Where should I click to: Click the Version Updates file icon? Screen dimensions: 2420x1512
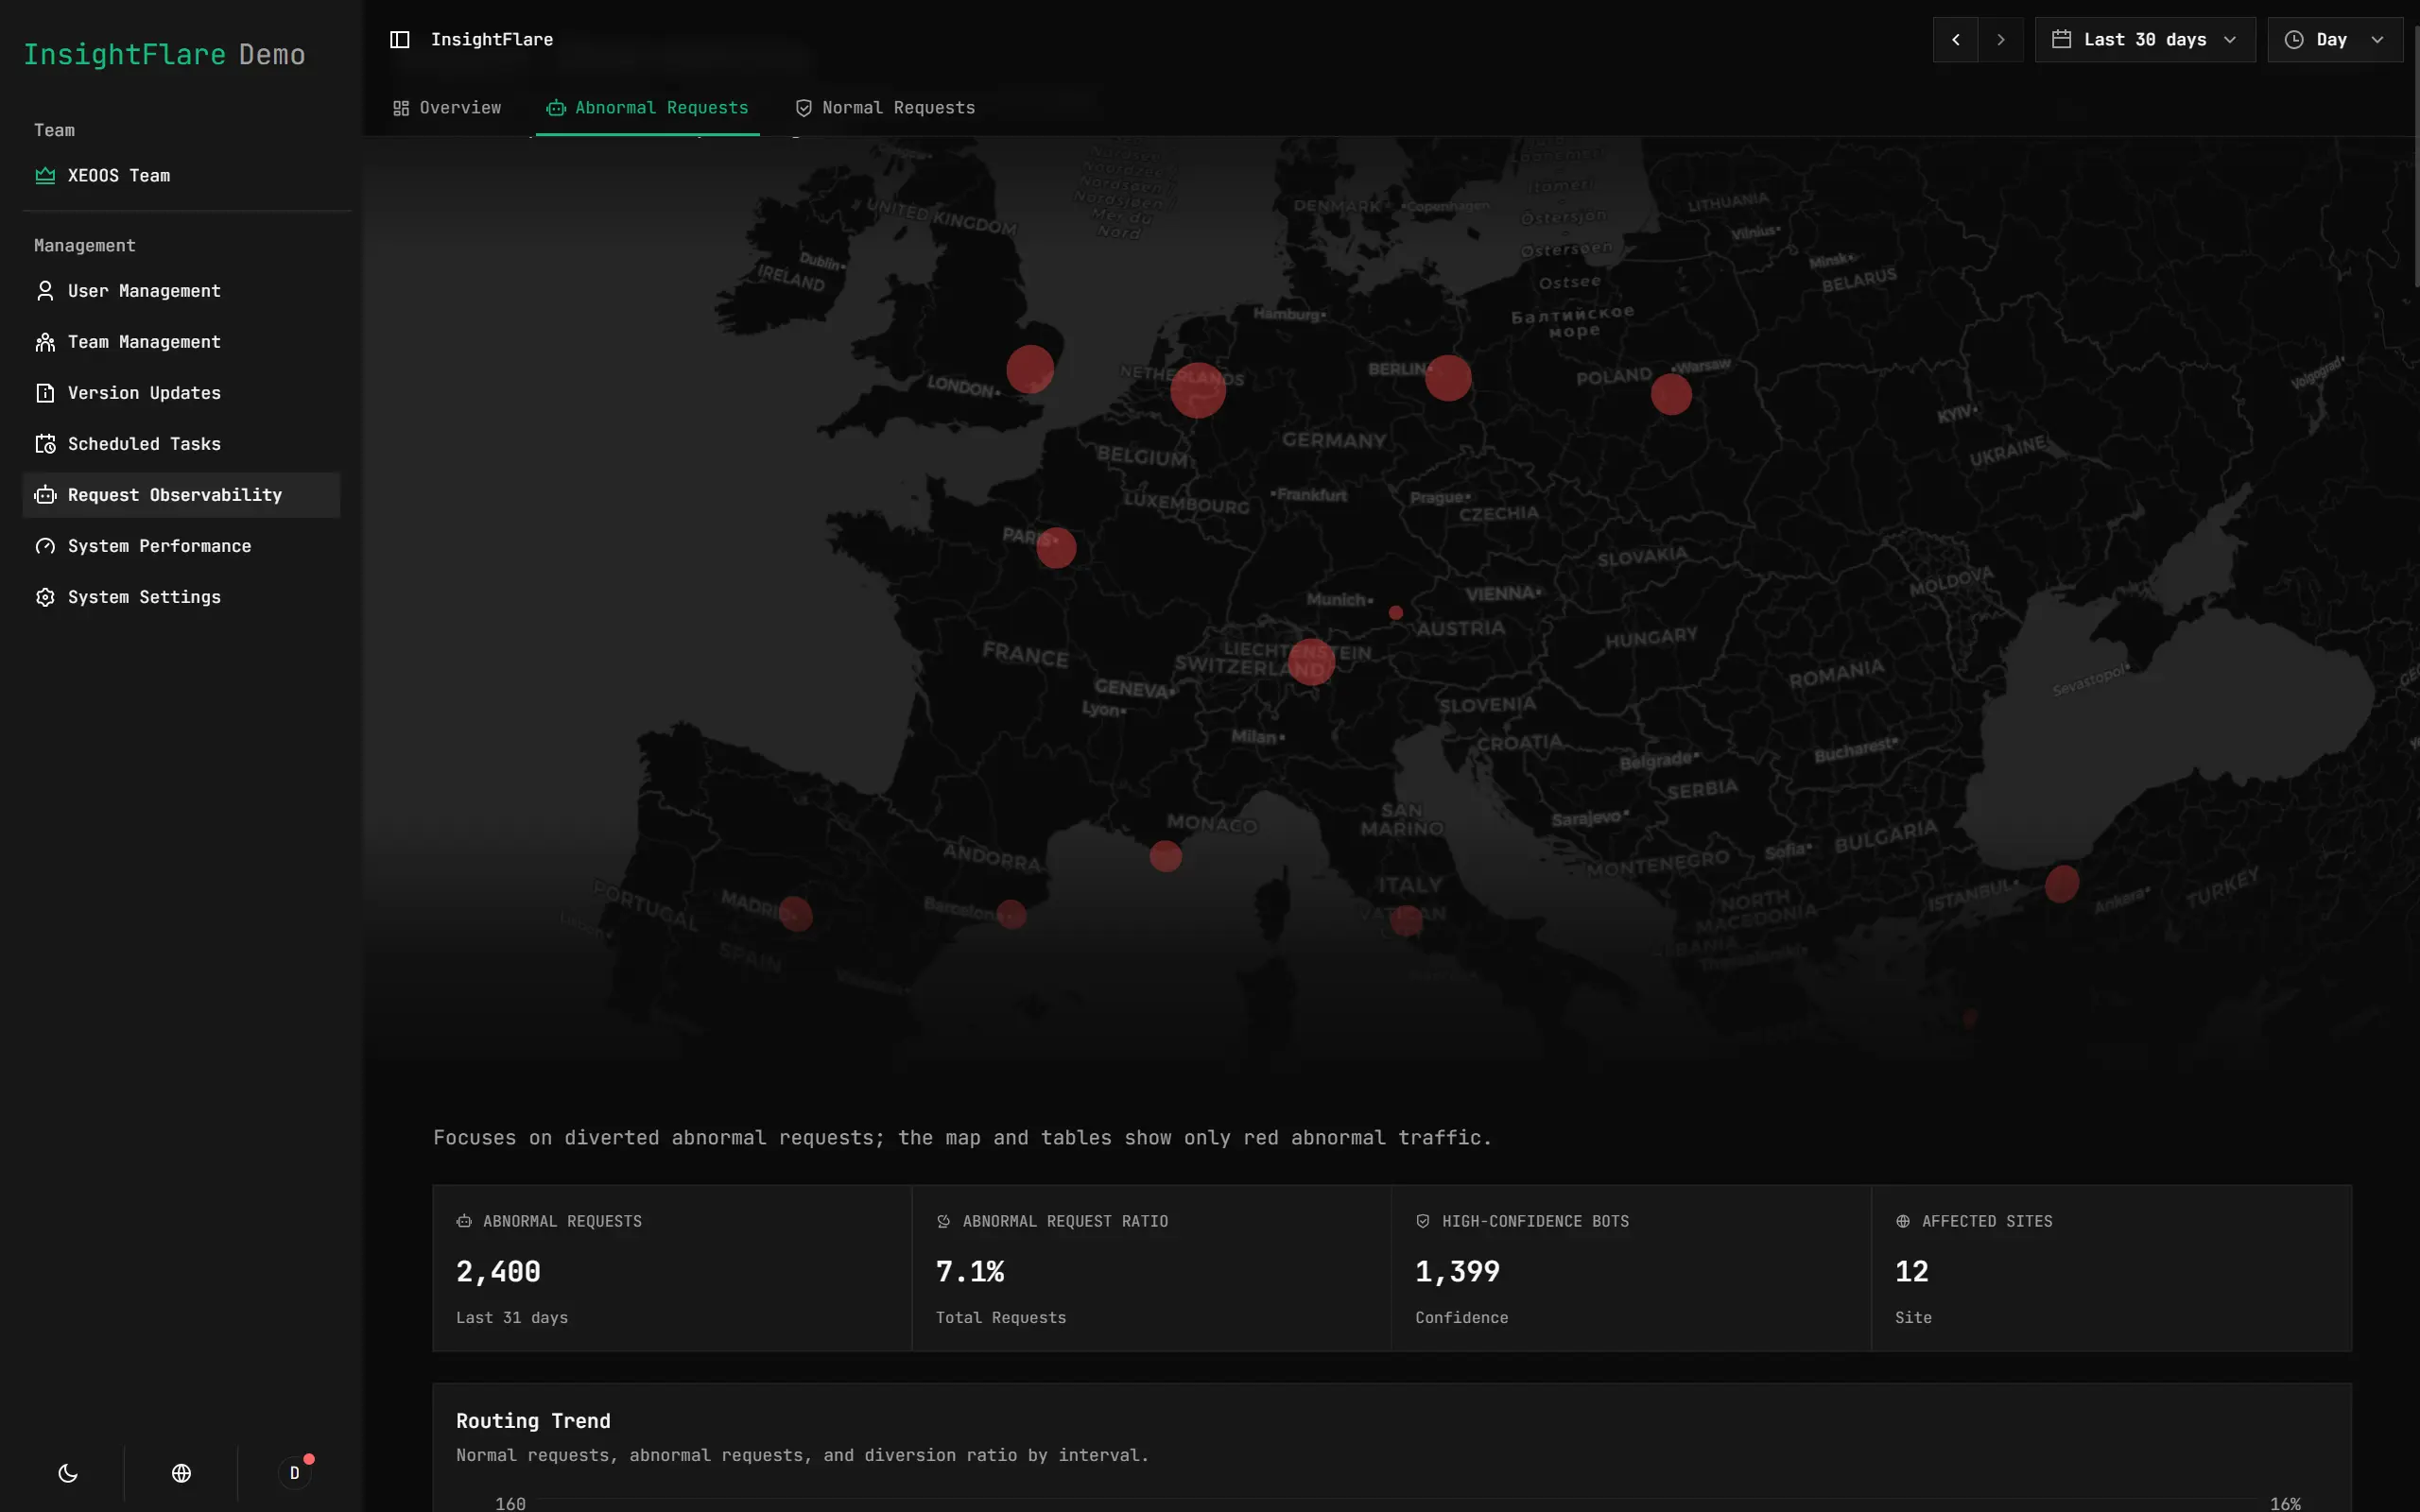coord(45,393)
